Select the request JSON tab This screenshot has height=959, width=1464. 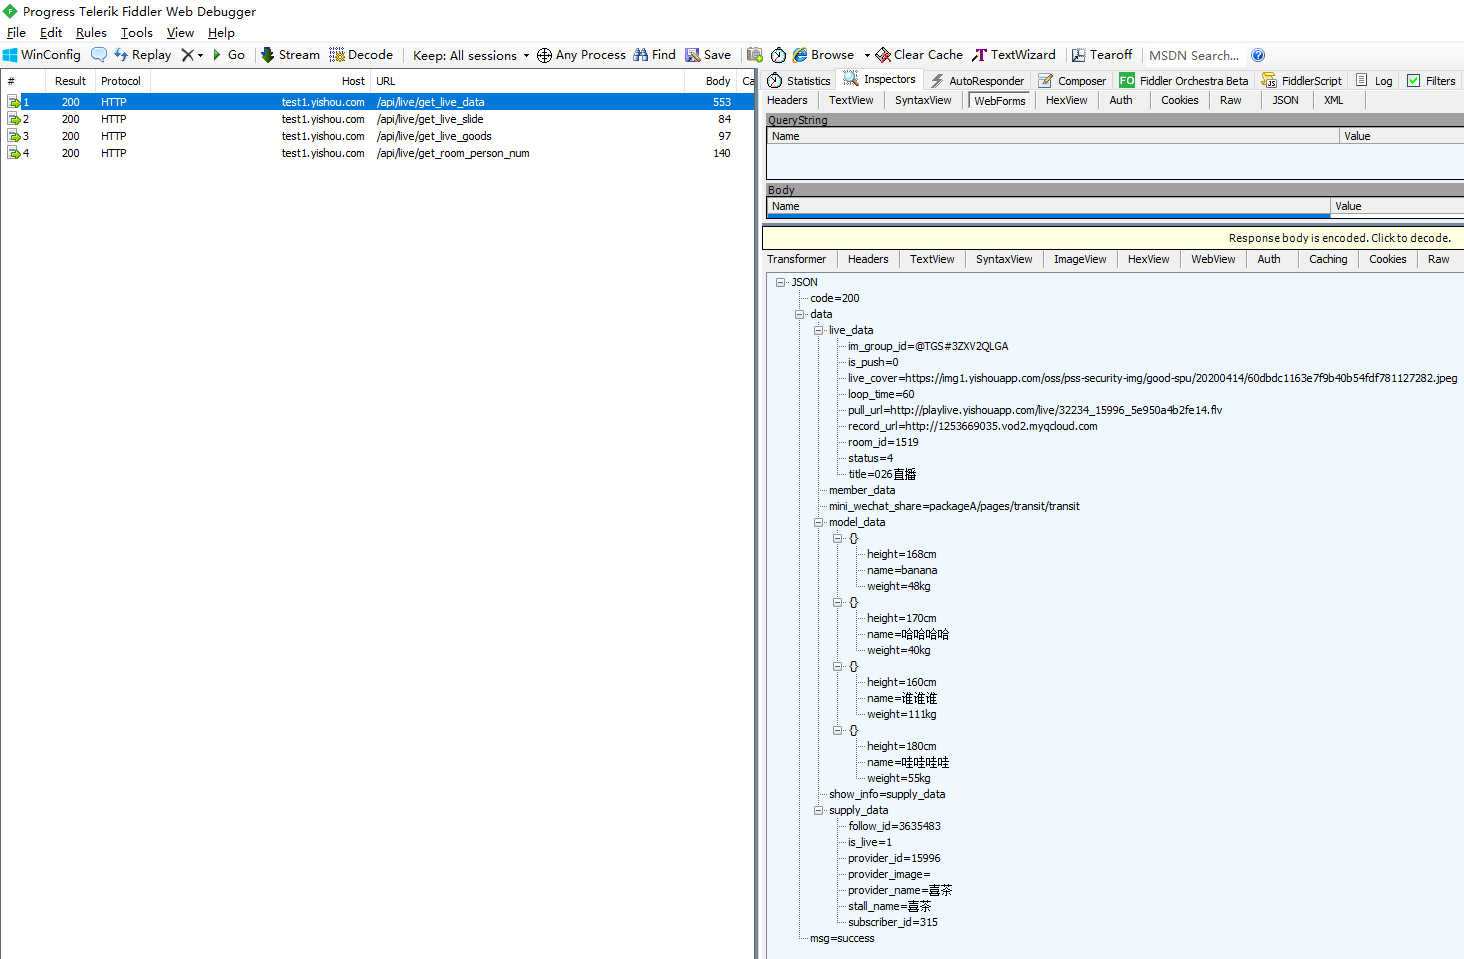[1285, 100]
